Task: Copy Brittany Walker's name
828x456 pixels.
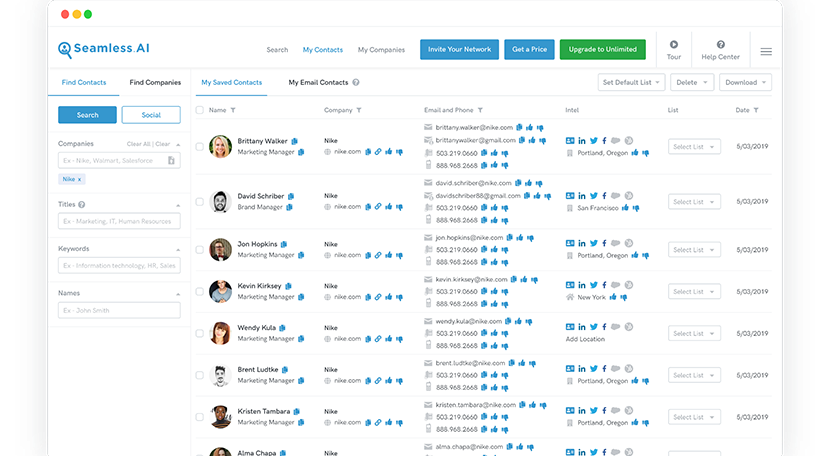Action: pos(295,141)
